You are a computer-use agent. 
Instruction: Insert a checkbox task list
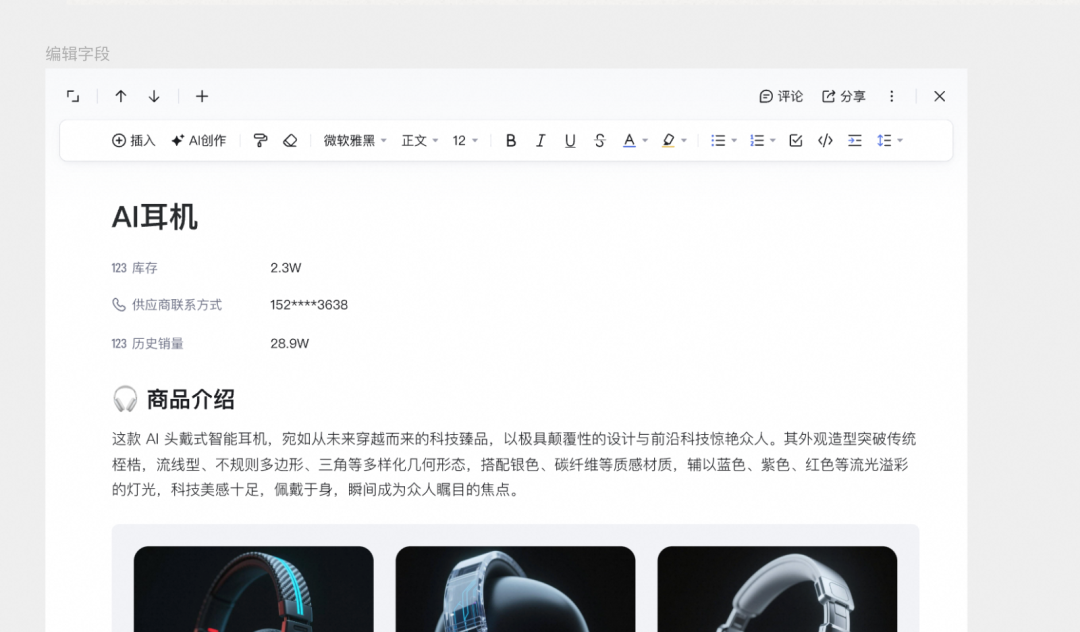tap(796, 141)
